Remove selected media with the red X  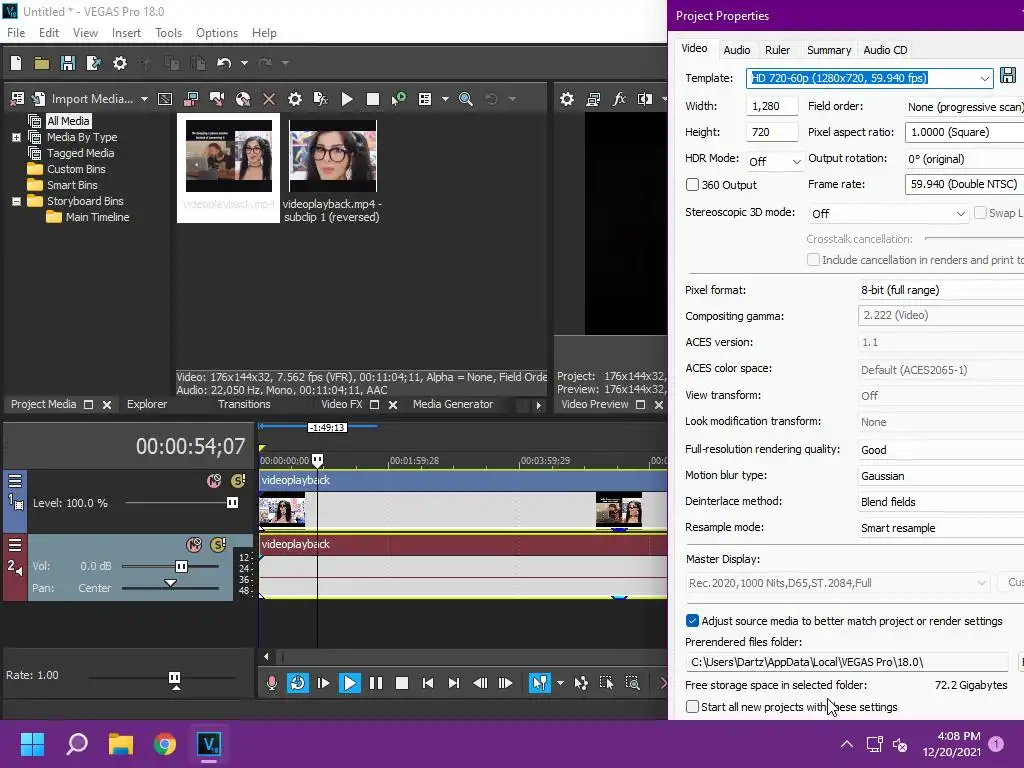pyautogui.click(x=268, y=99)
